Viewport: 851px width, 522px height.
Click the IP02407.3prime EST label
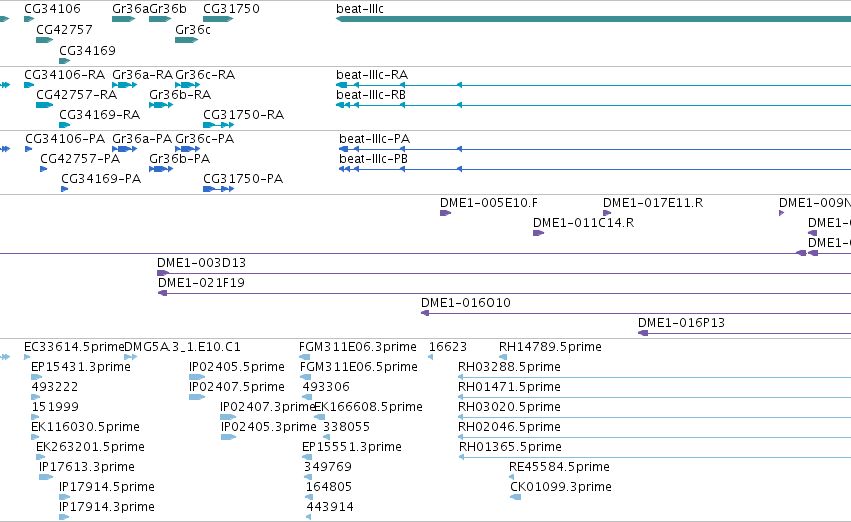click(268, 407)
